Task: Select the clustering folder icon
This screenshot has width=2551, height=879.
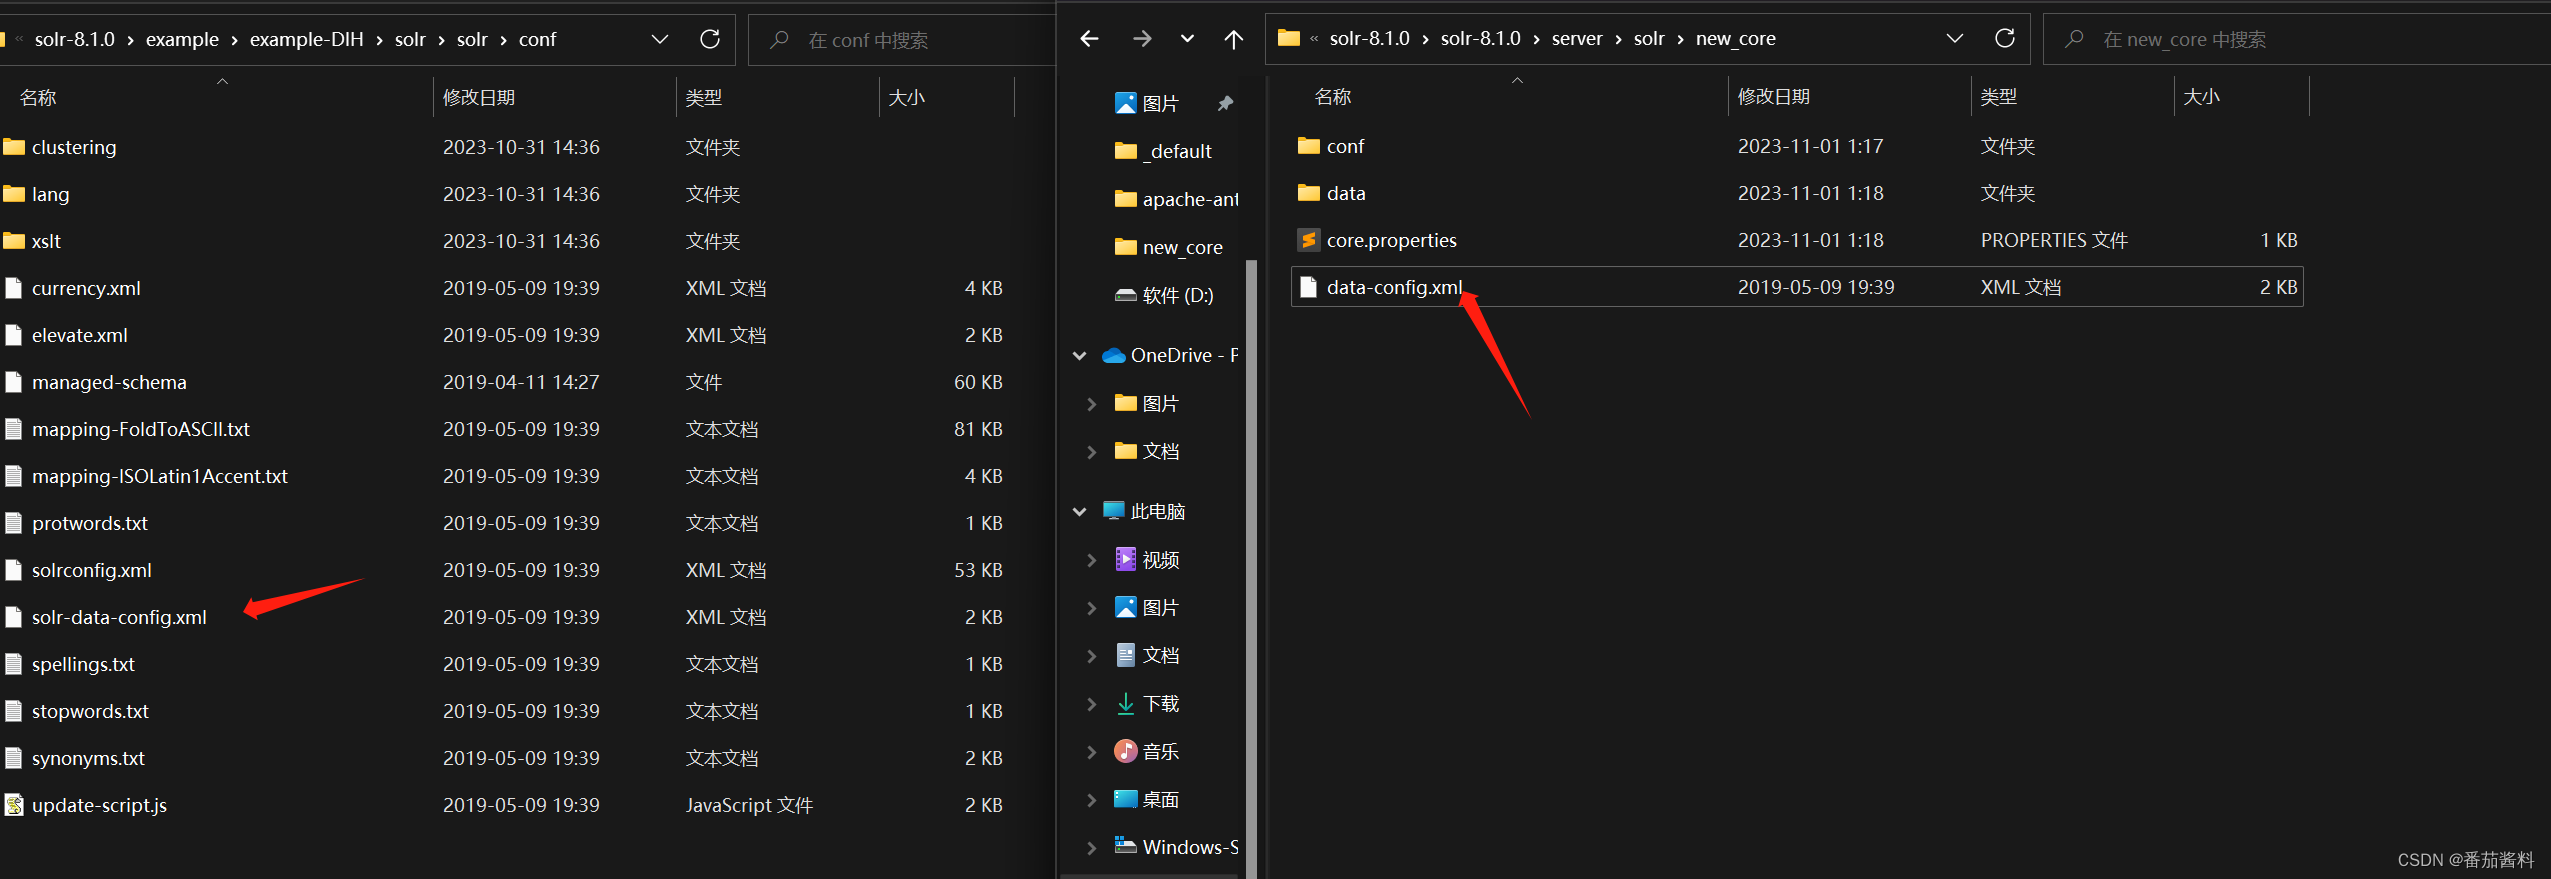Action: click(x=14, y=147)
